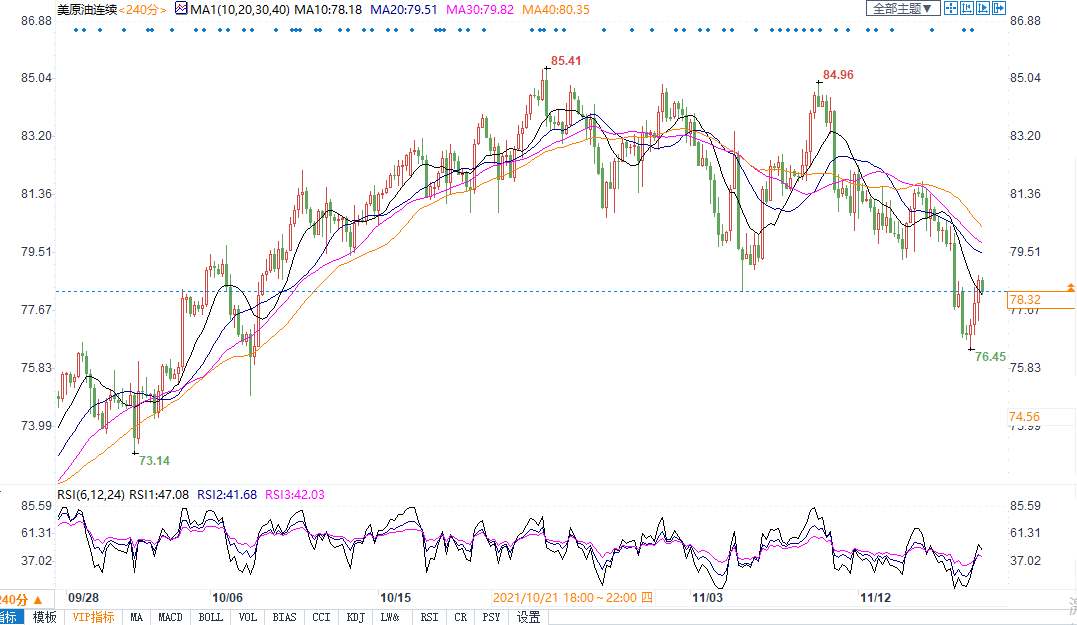Switch to the MACD indicator tab
Viewport: 1077px width, 625px height.
pos(171,617)
